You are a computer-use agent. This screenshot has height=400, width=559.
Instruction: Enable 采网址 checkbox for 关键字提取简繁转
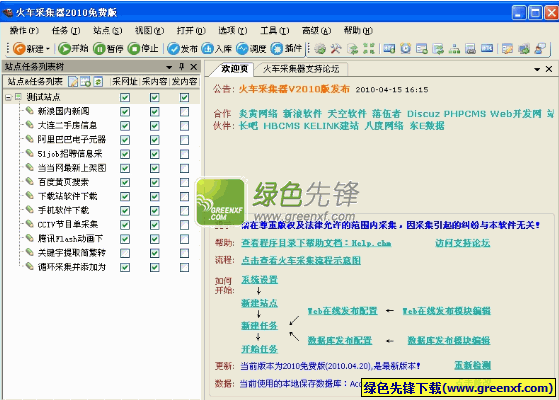125,253
